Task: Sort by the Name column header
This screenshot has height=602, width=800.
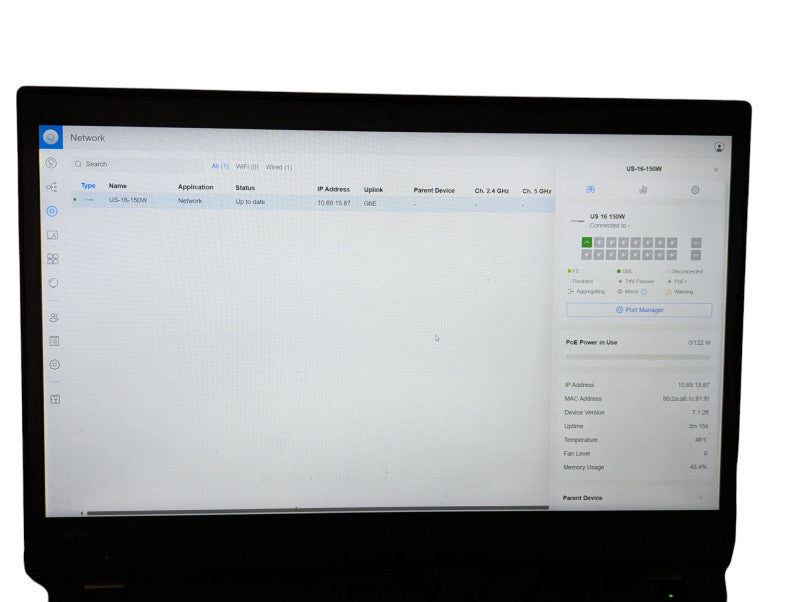Action: tap(117, 186)
